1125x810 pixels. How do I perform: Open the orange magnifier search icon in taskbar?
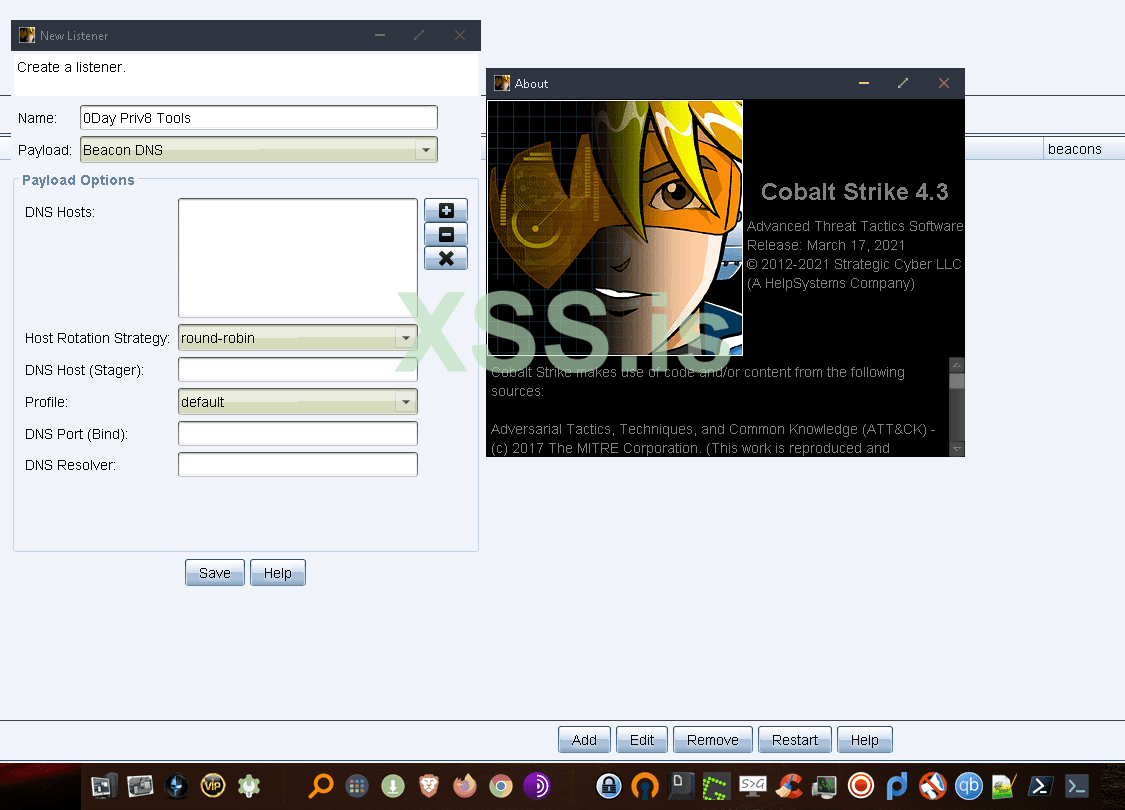(321, 786)
